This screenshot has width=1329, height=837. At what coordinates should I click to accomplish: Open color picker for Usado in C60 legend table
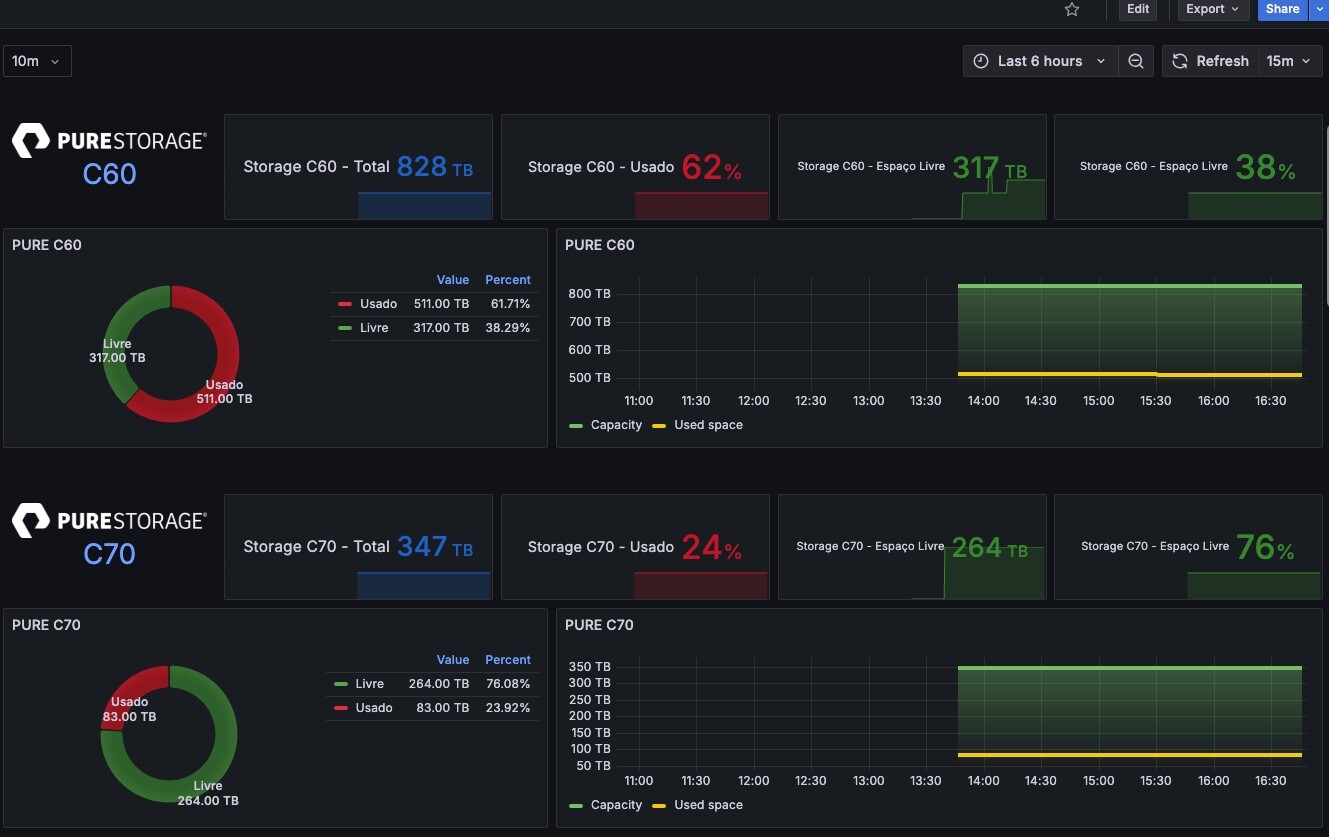pyautogui.click(x=345, y=304)
